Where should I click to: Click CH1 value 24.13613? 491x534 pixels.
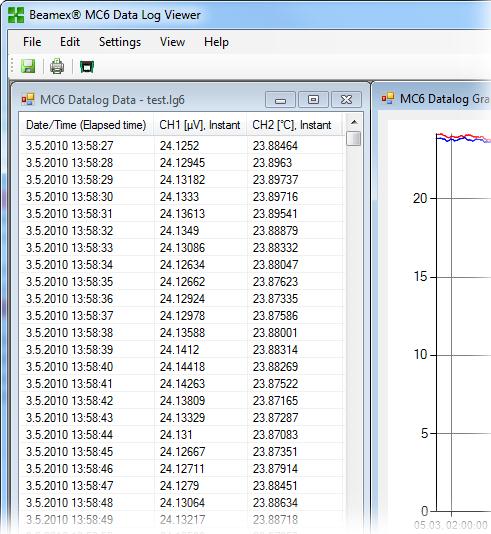pos(183,214)
